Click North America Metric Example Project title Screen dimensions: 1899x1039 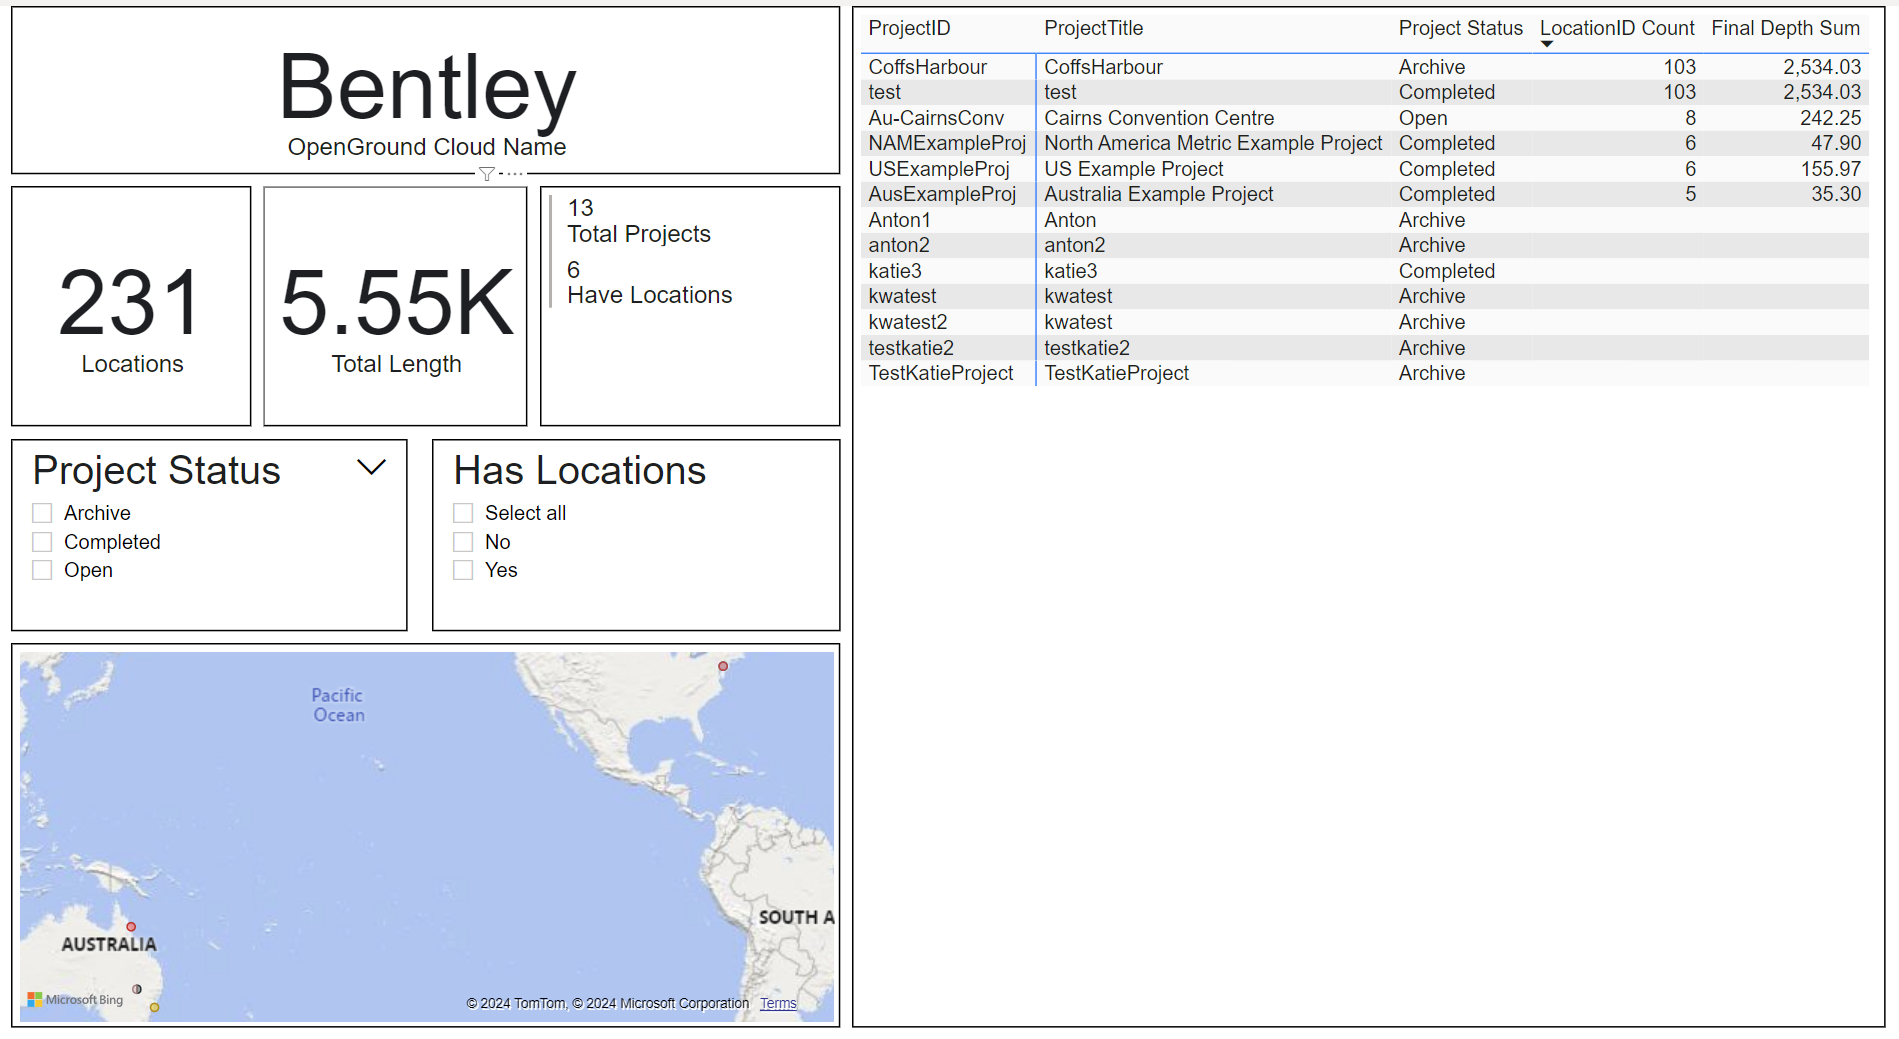point(1213,143)
